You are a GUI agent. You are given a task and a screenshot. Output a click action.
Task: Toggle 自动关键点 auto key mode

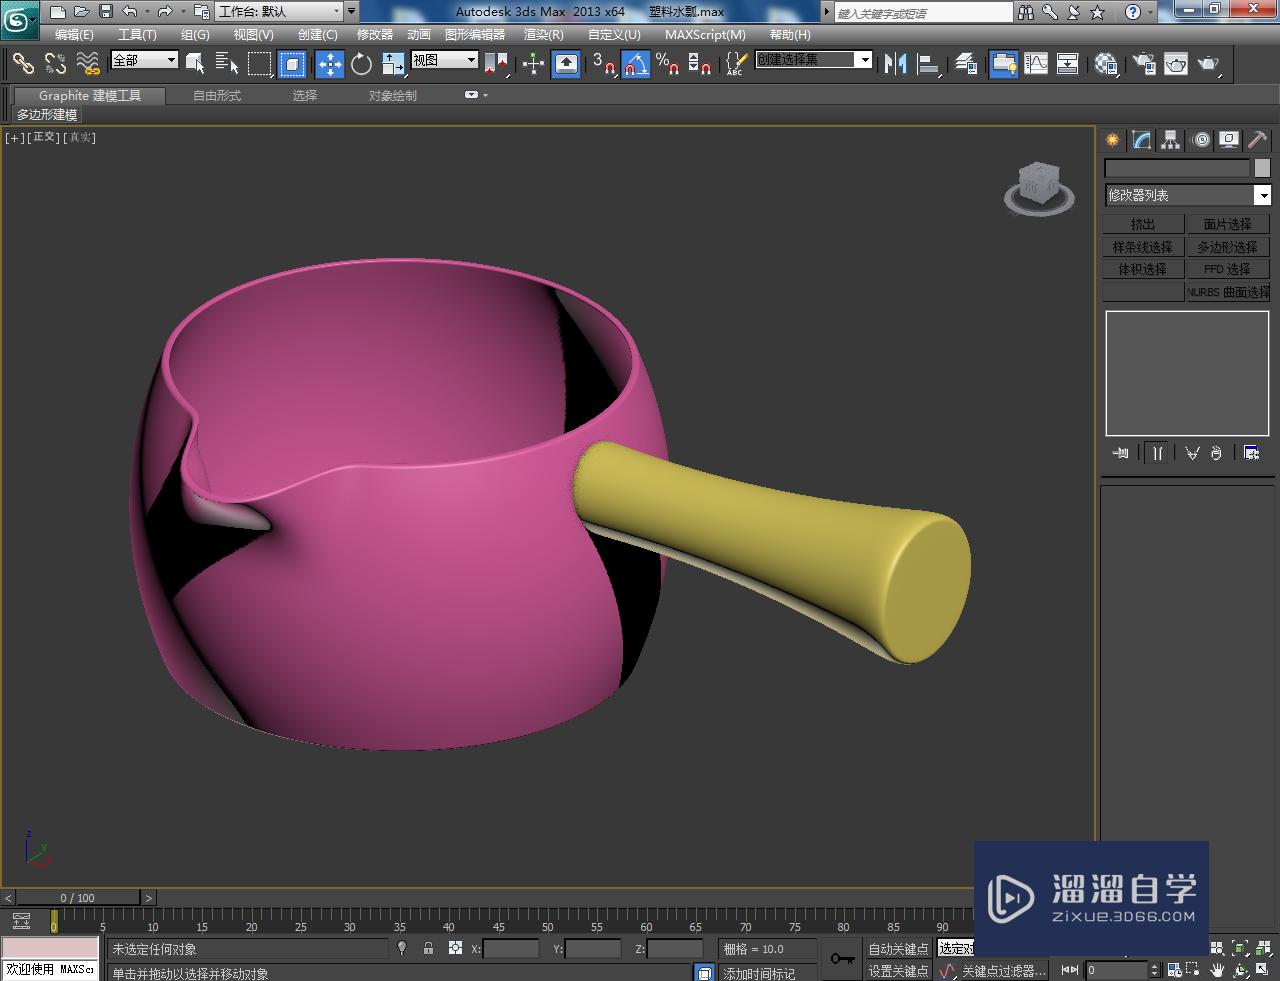pyautogui.click(x=898, y=949)
